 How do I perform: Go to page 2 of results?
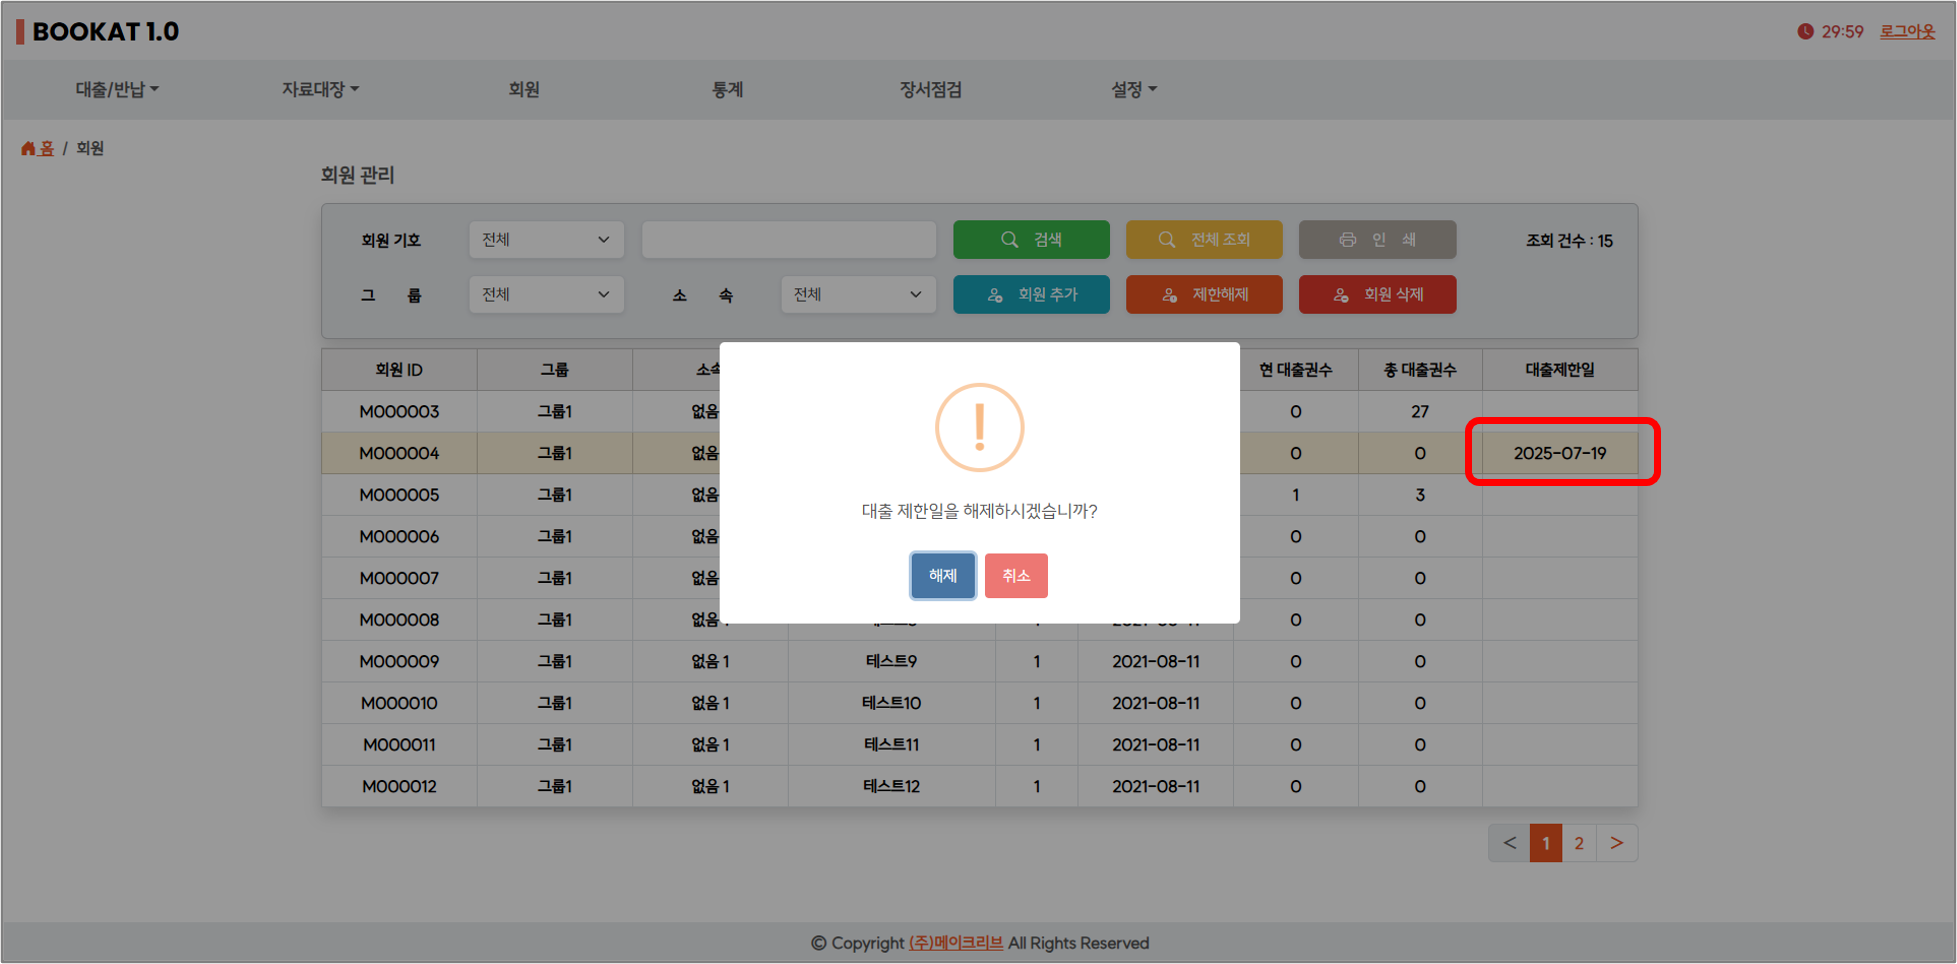[x=1579, y=843]
